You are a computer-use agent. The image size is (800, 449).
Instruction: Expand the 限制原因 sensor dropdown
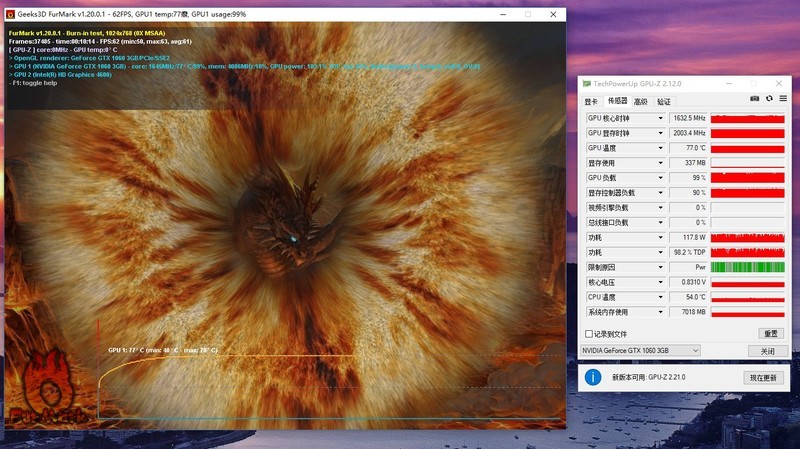click(x=660, y=268)
